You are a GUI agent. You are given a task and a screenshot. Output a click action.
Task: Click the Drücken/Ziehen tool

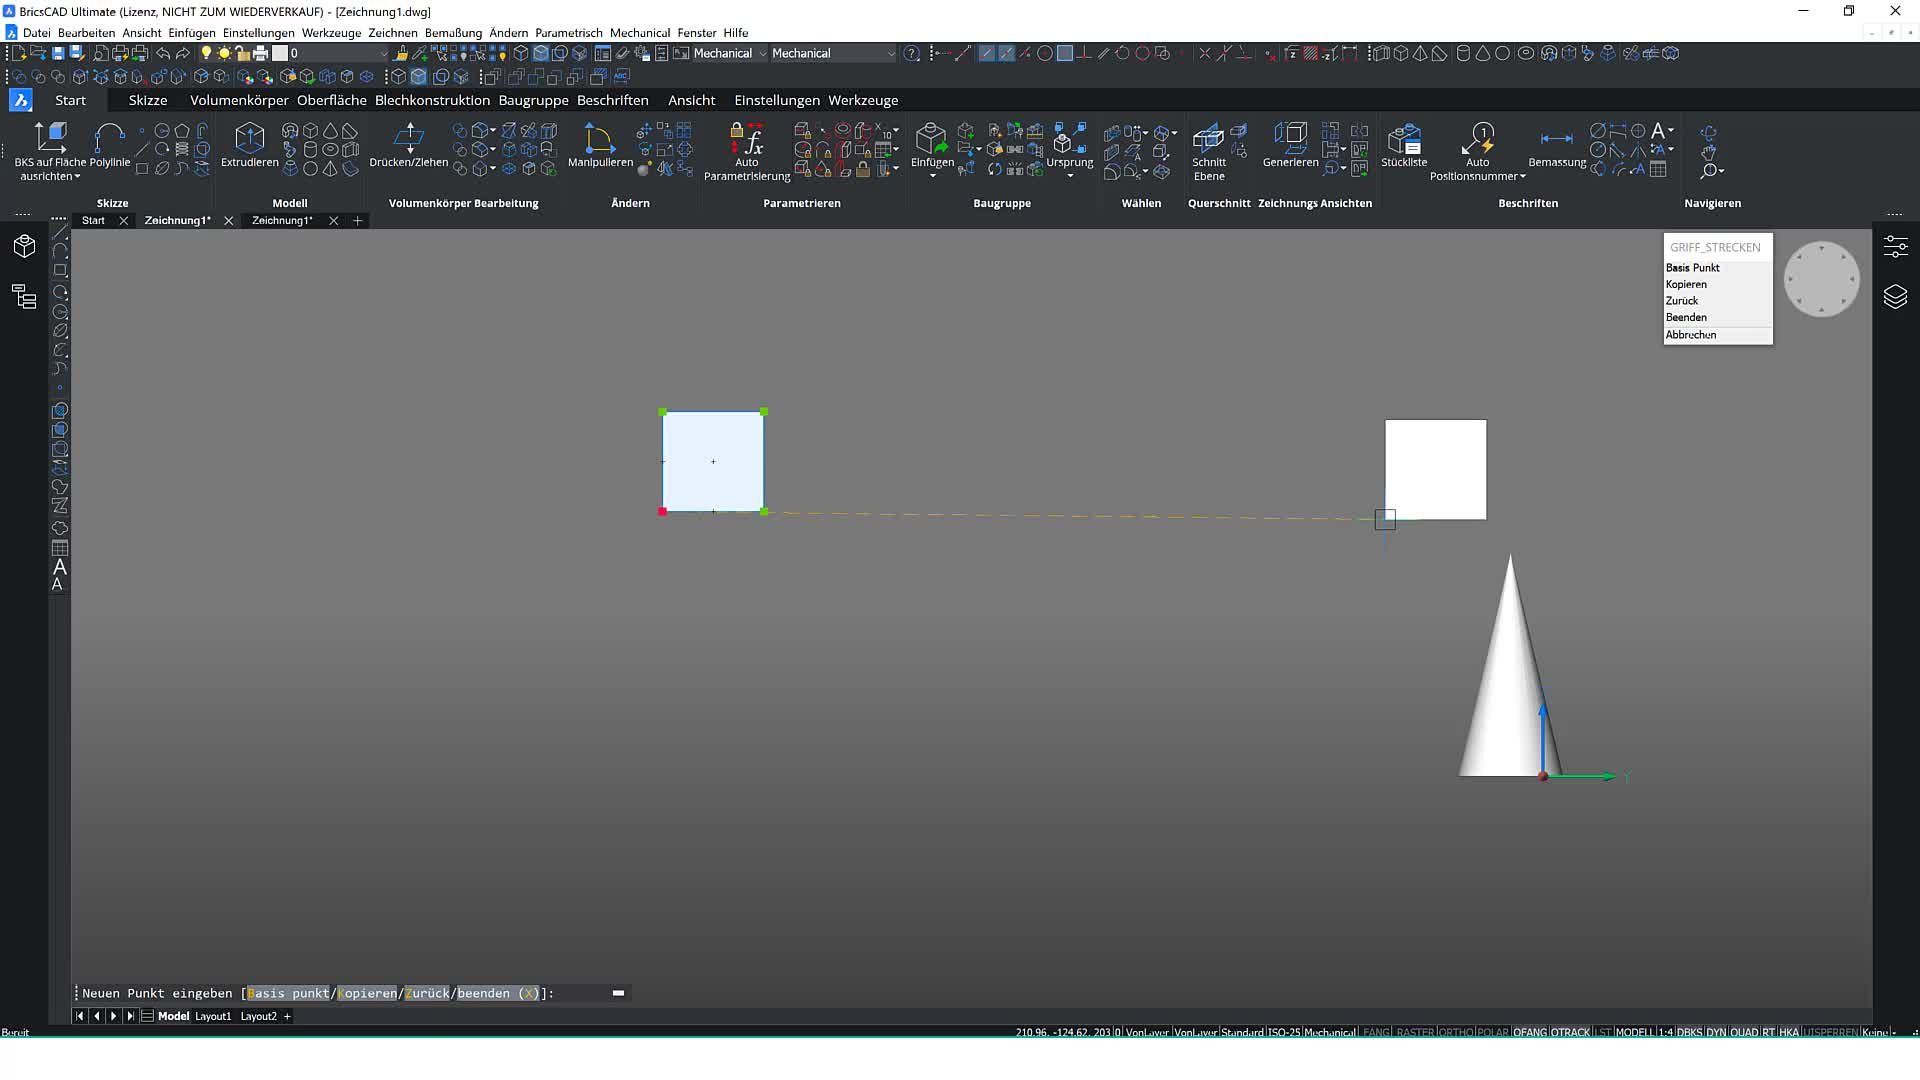coord(408,145)
